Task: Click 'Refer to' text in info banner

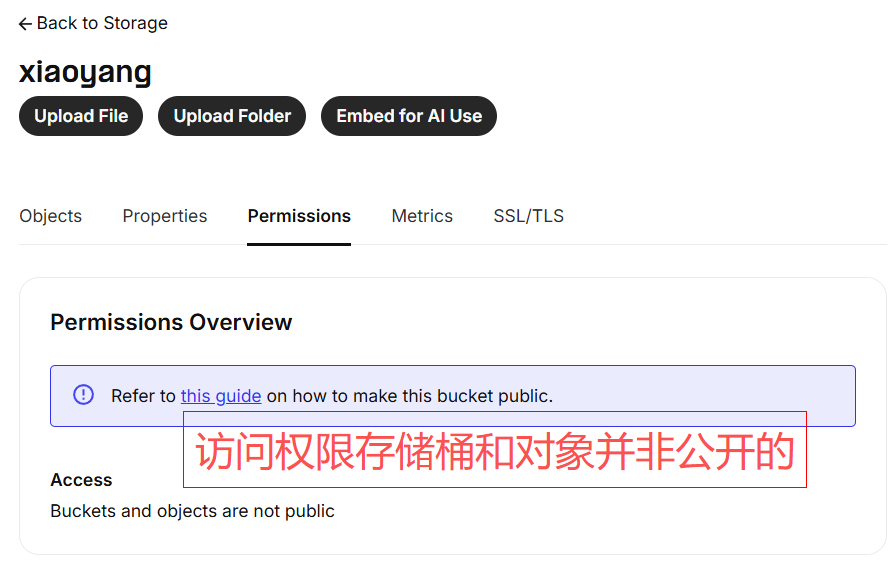Action: tap(143, 396)
